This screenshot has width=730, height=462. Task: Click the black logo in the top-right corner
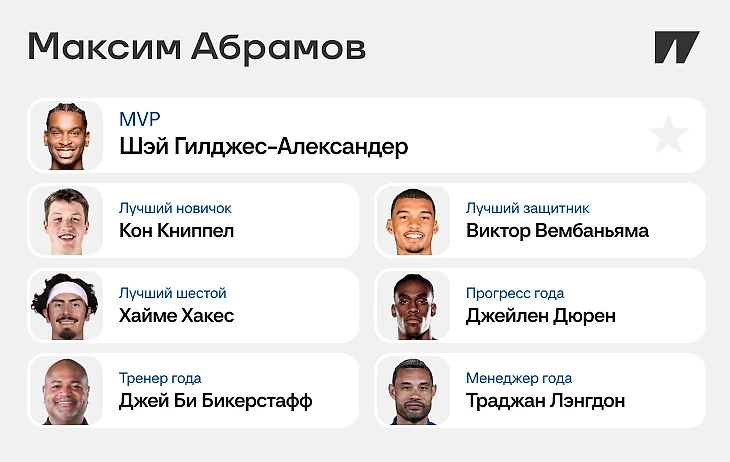point(677,47)
